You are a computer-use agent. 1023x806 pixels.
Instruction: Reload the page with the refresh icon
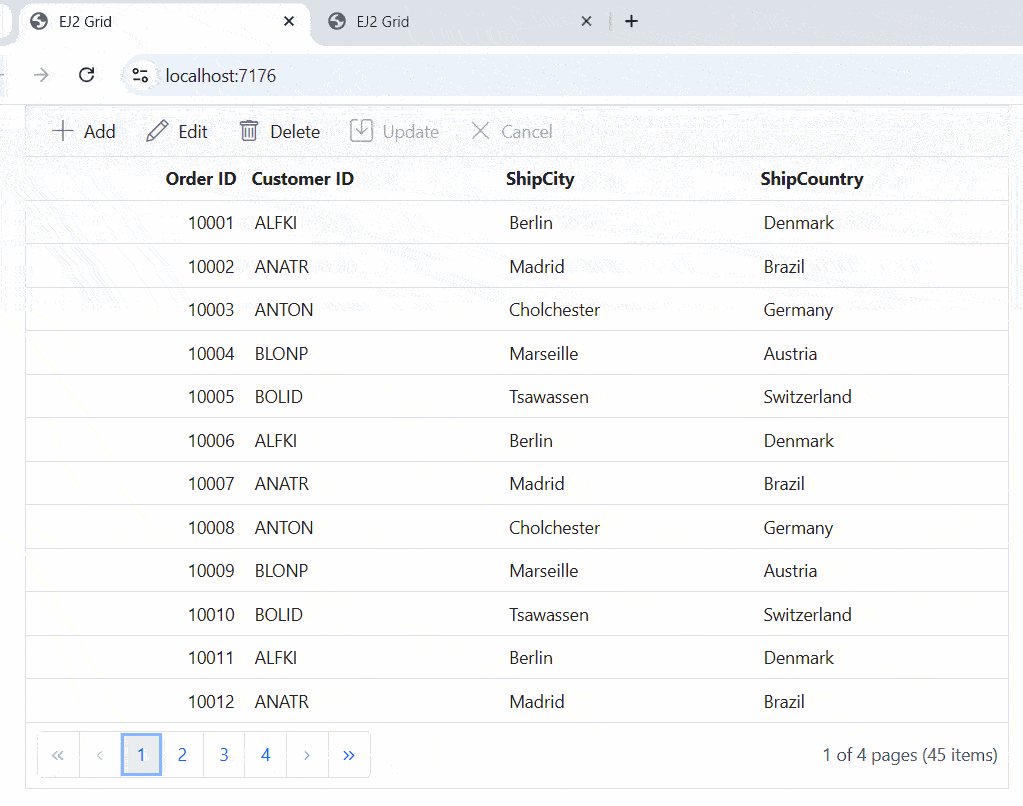point(87,75)
